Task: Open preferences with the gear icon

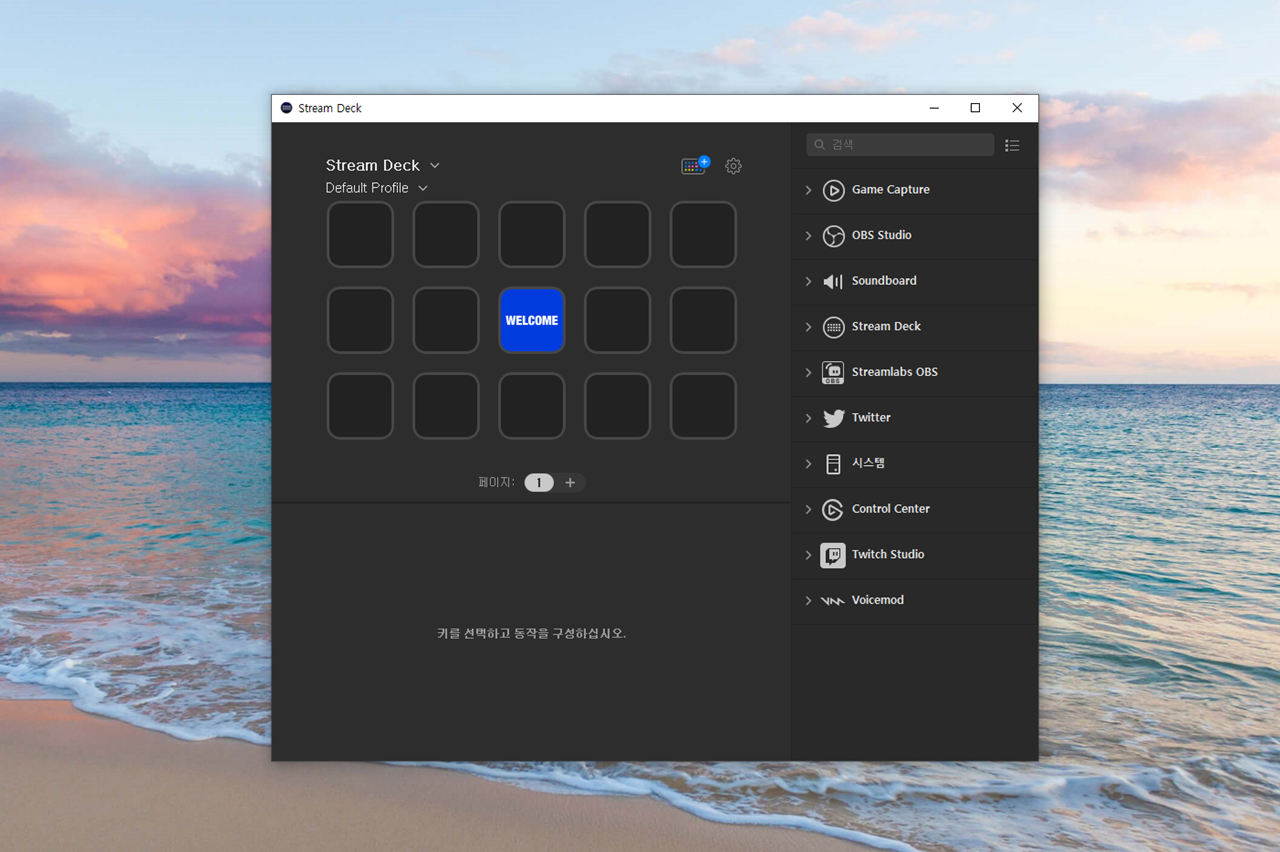Action: [x=734, y=166]
